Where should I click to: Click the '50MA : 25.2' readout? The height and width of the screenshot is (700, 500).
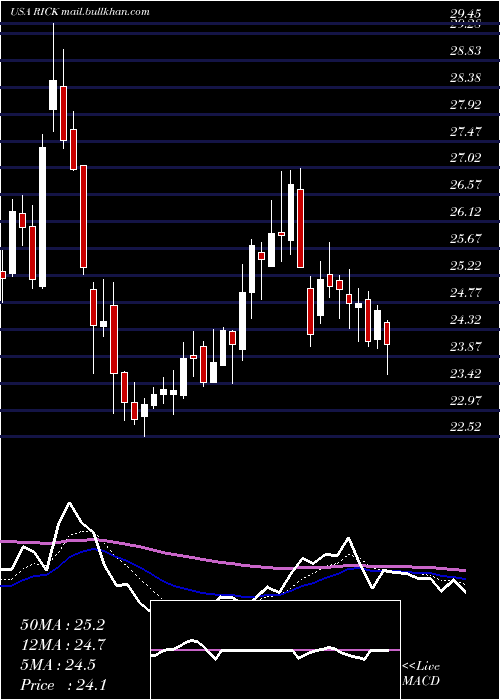click(x=62, y=625)
